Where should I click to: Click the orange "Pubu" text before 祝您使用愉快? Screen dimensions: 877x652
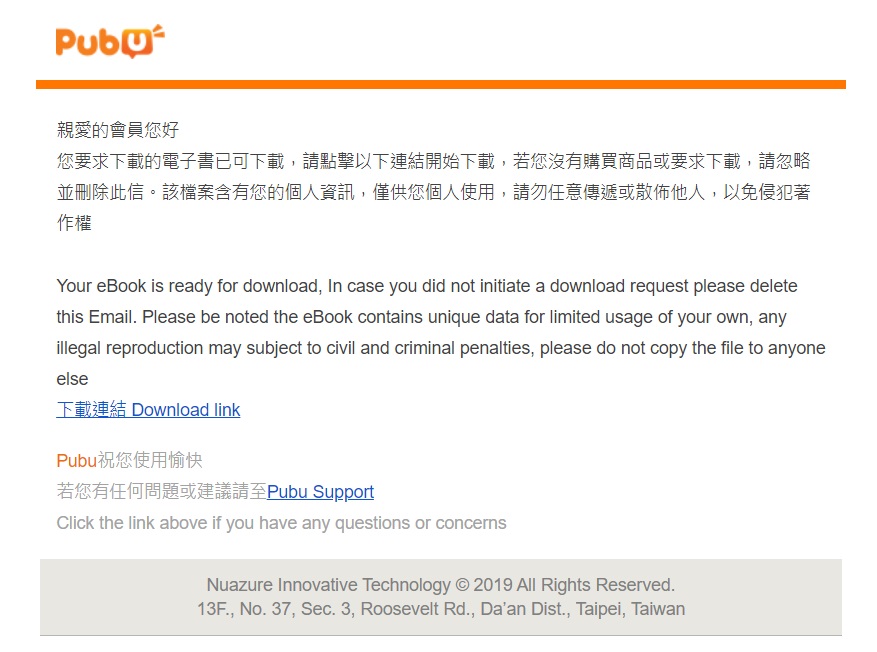(77, 461)
